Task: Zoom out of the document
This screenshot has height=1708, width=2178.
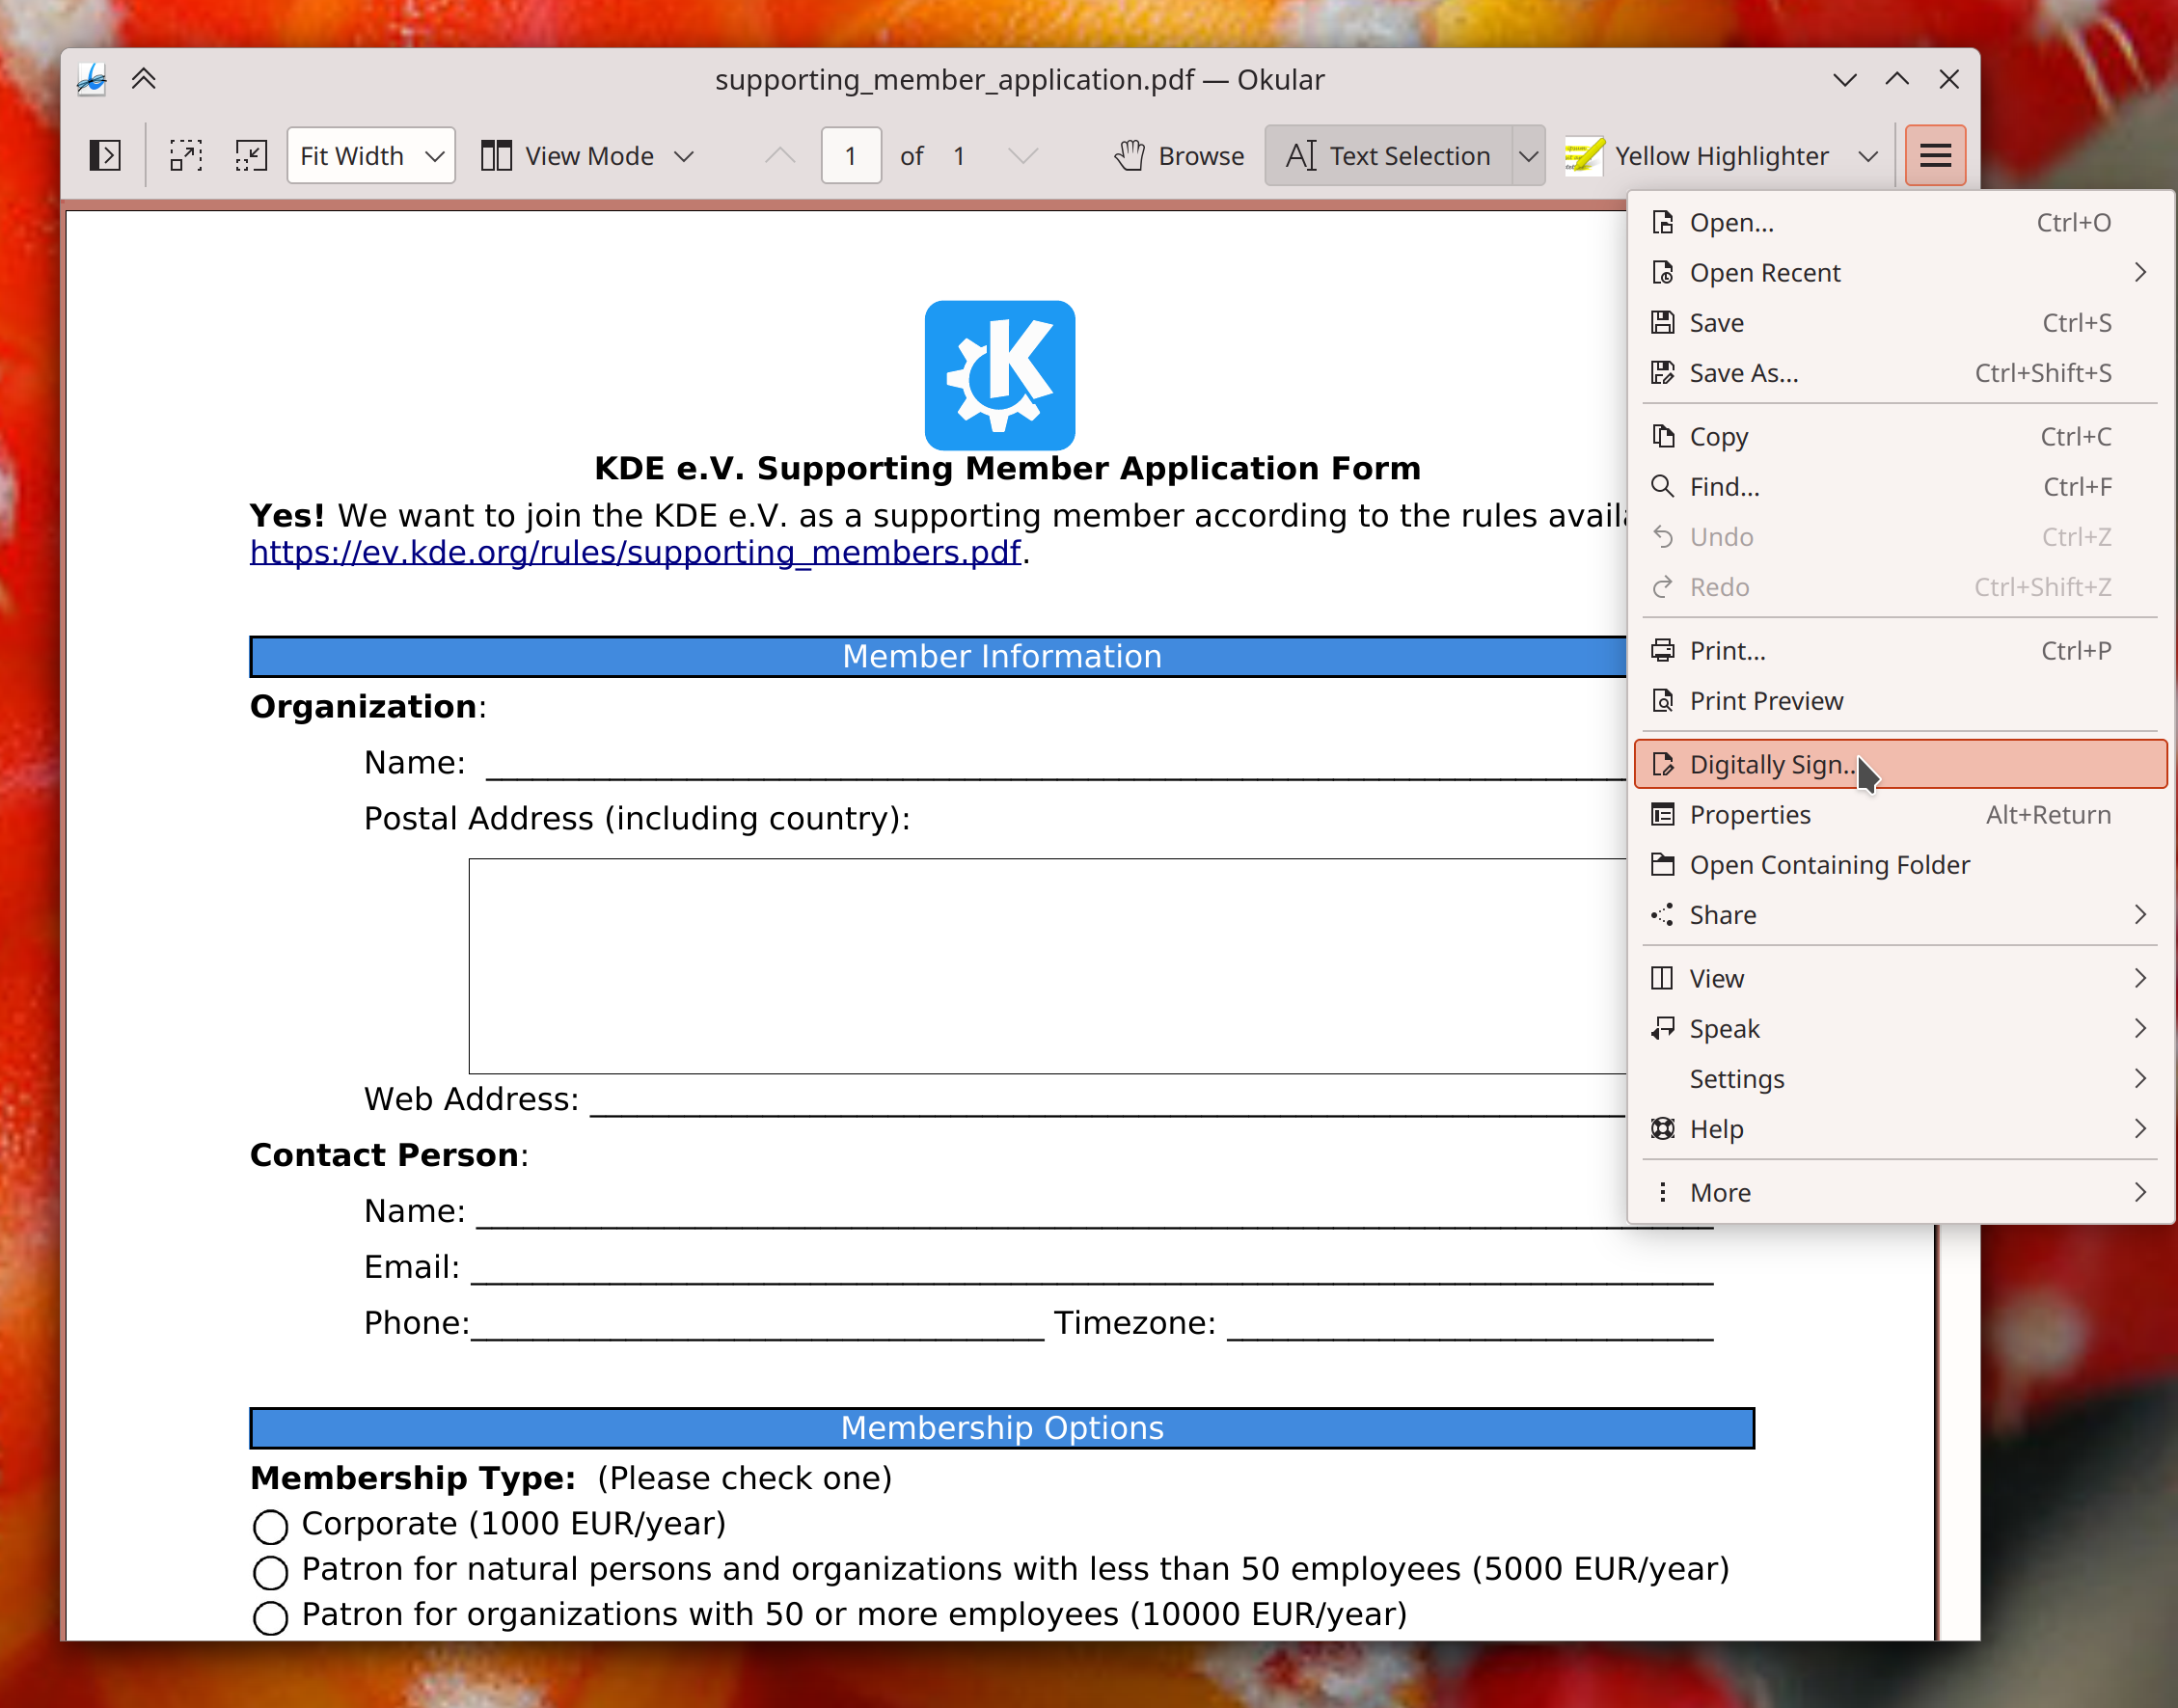Action: coord(251,155)
